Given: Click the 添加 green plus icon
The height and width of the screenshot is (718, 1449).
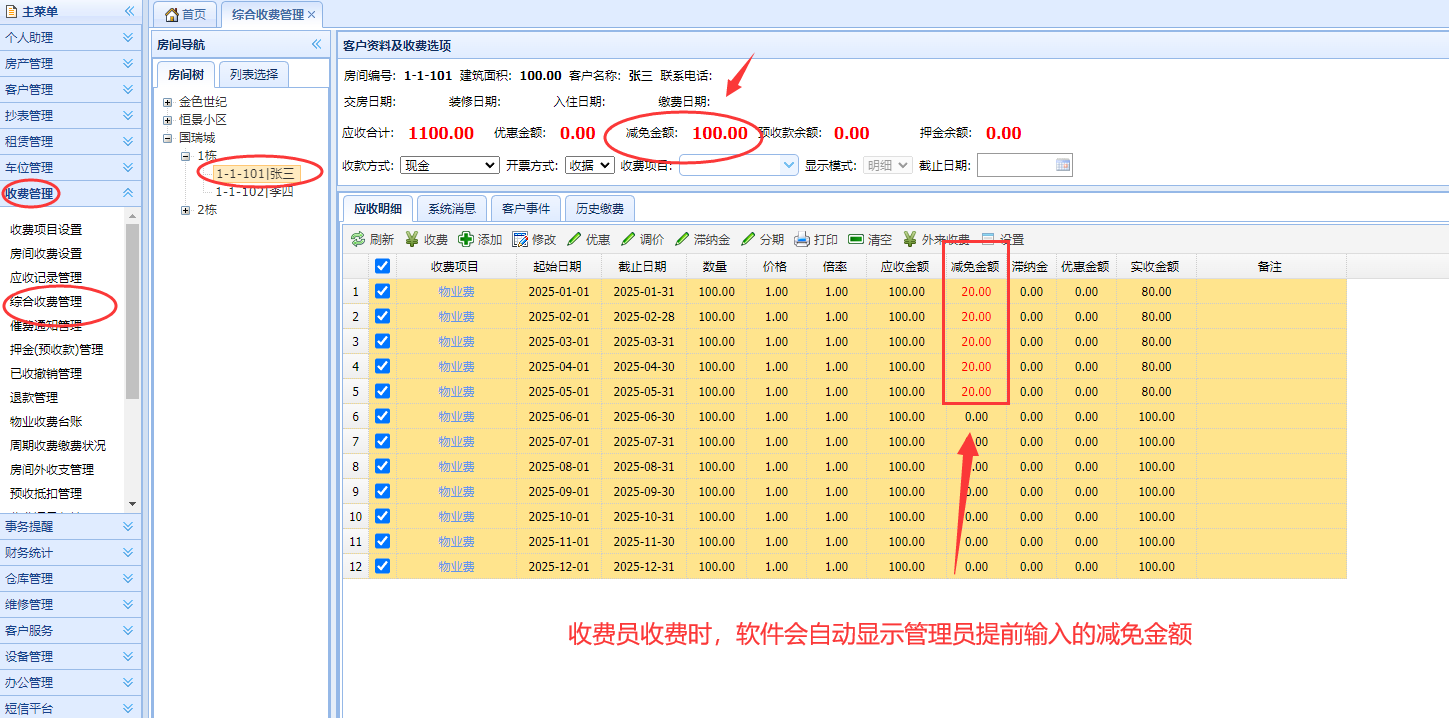Looking at the screenshot, I should click(x=466, y=240).
